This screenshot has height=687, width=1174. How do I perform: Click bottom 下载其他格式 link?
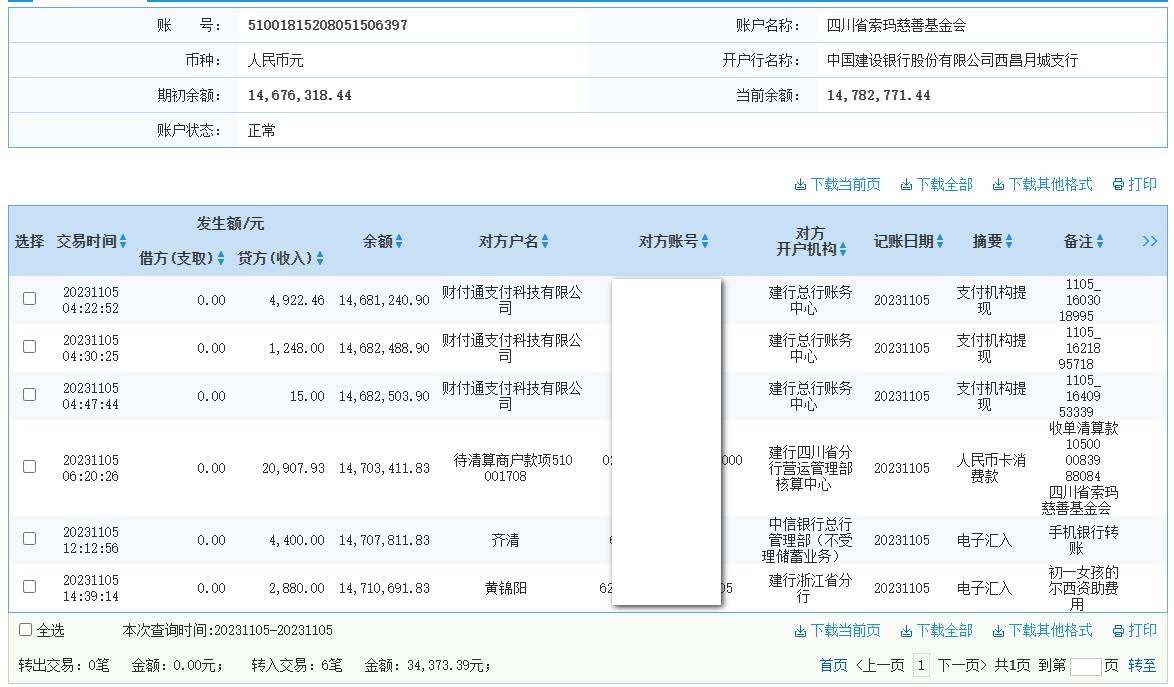(1042, 631)
